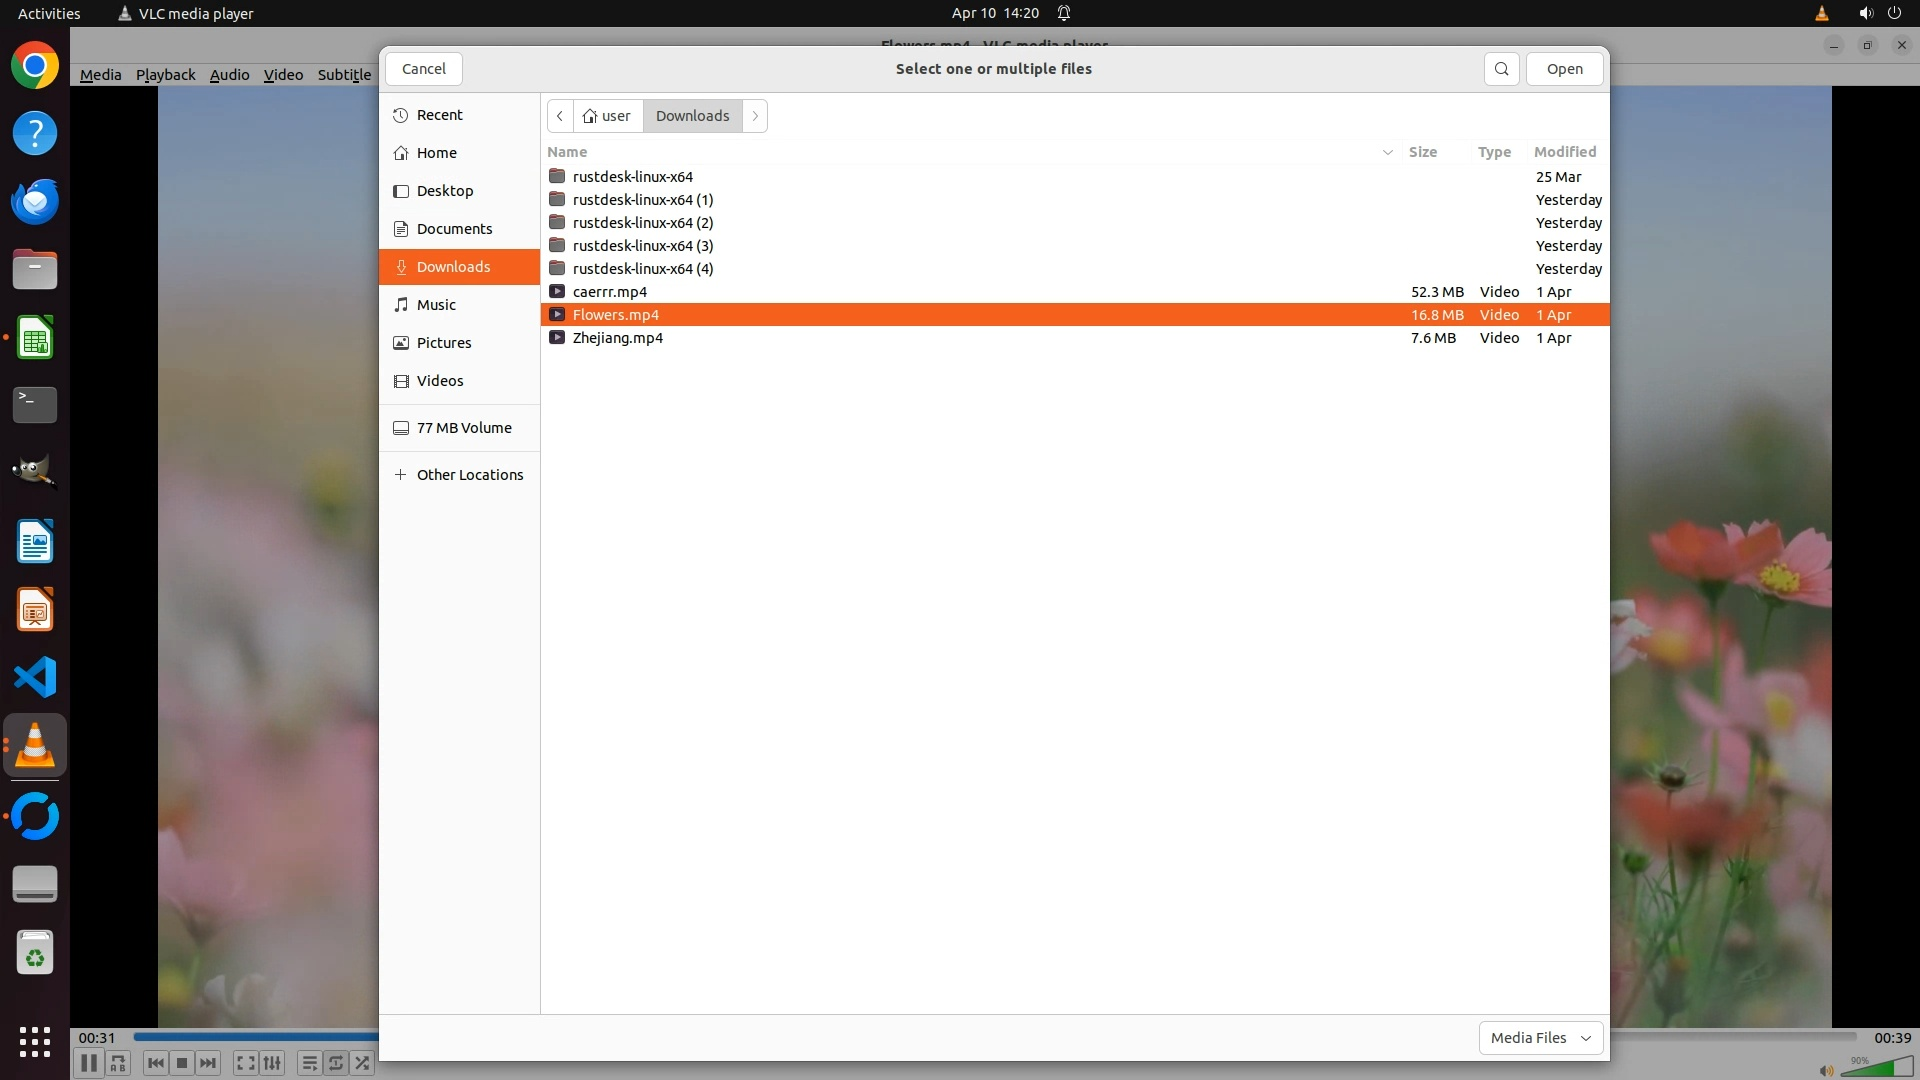1920x1080 pixels.
Task: Pause the video playback
Action: (x=88, y=1063)
